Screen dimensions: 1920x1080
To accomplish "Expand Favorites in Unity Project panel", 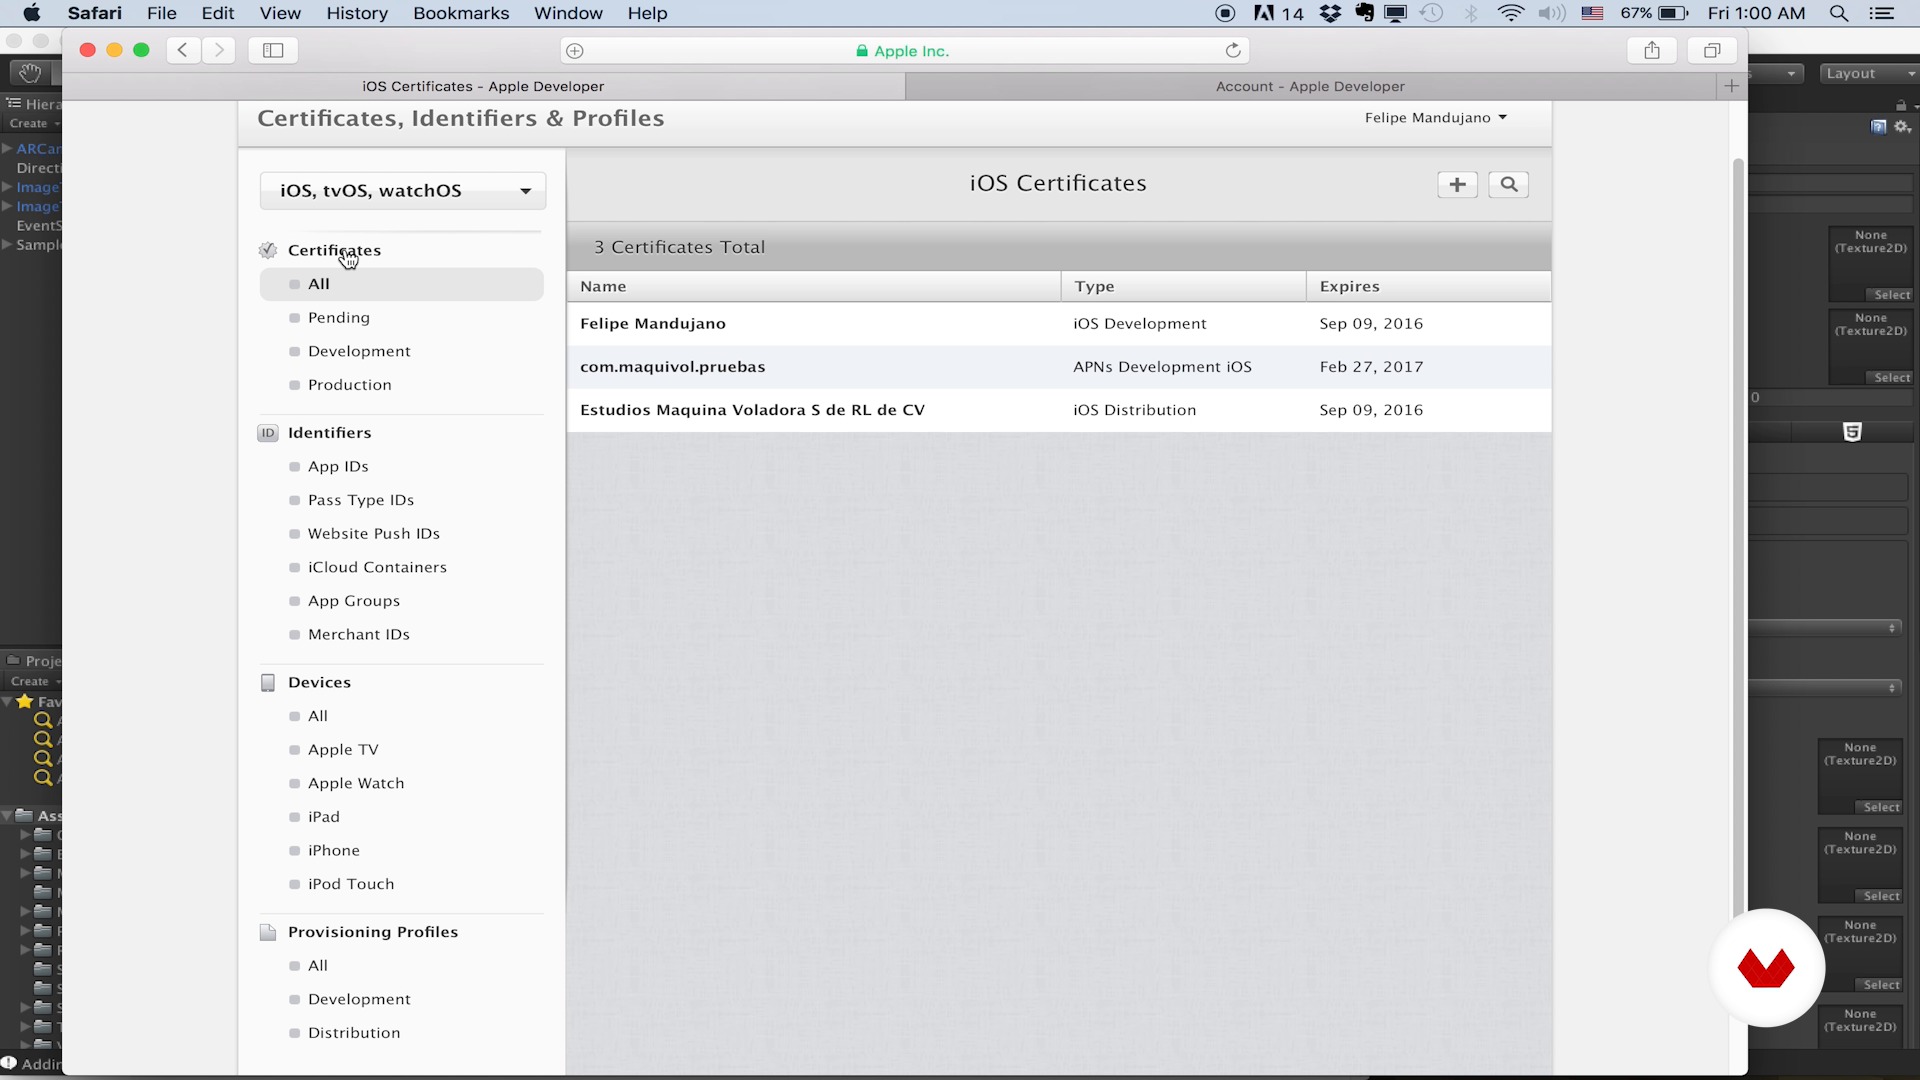I will tap(8, 702).
